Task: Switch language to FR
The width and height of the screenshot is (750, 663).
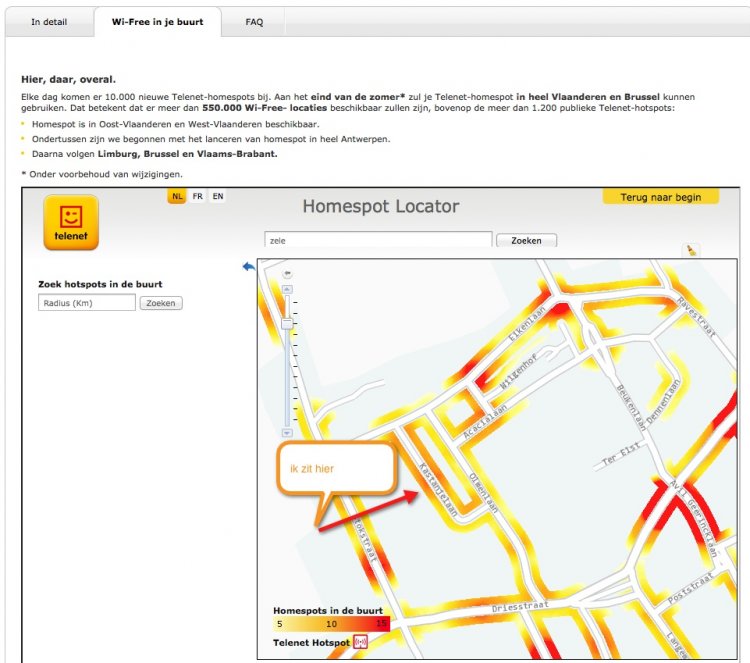Action: [x=198, y=196]
